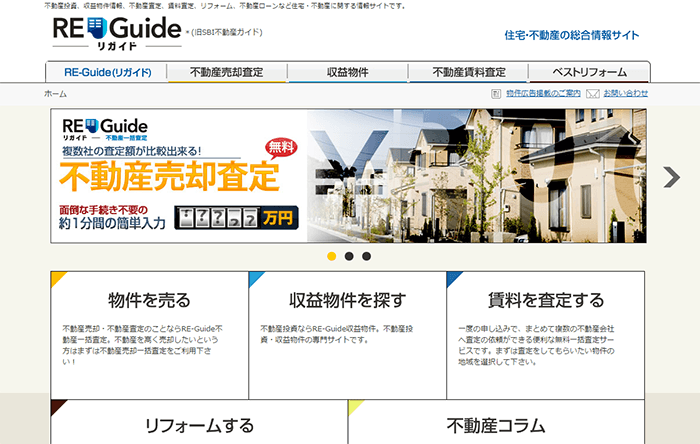The image size is (700, 444).
Task: Click the document icon beside 物件広告掲載のご案内
Action: [x=496, y=94]
